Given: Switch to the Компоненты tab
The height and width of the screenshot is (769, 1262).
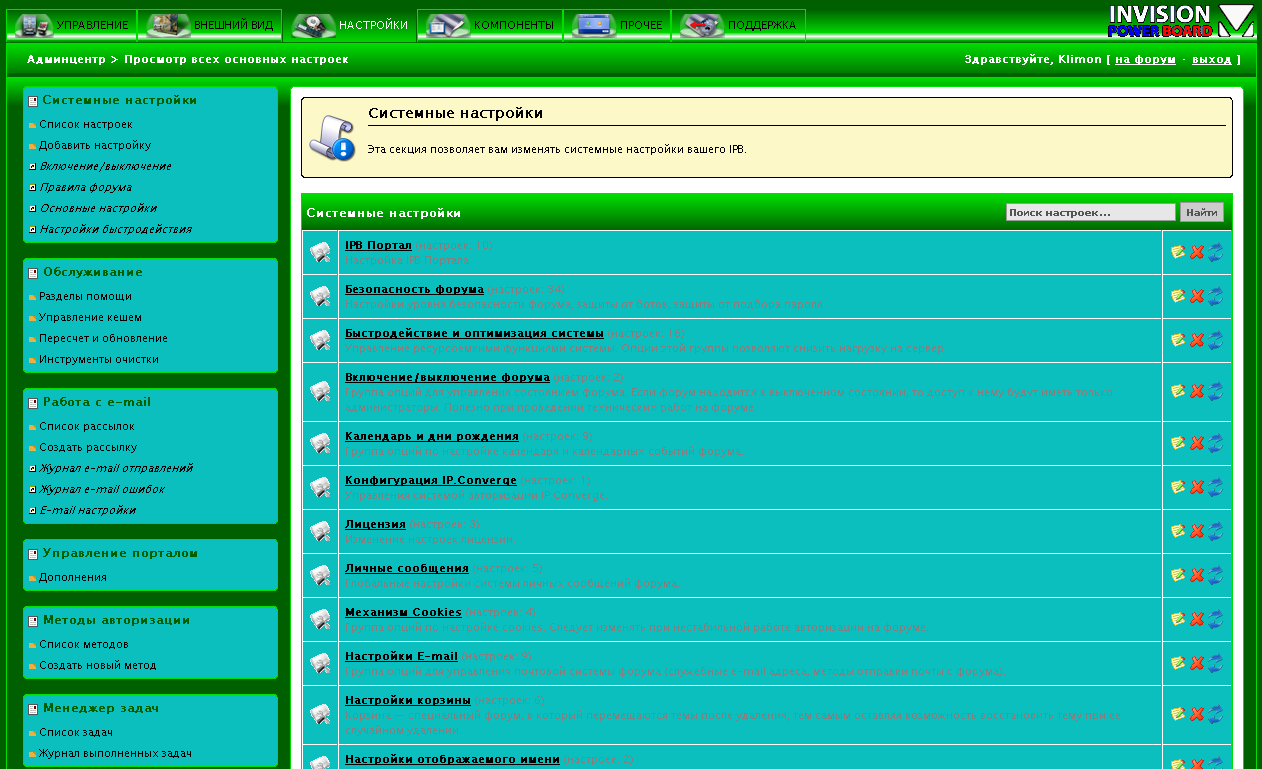Looking at the screenshot, I should [490, 25].
